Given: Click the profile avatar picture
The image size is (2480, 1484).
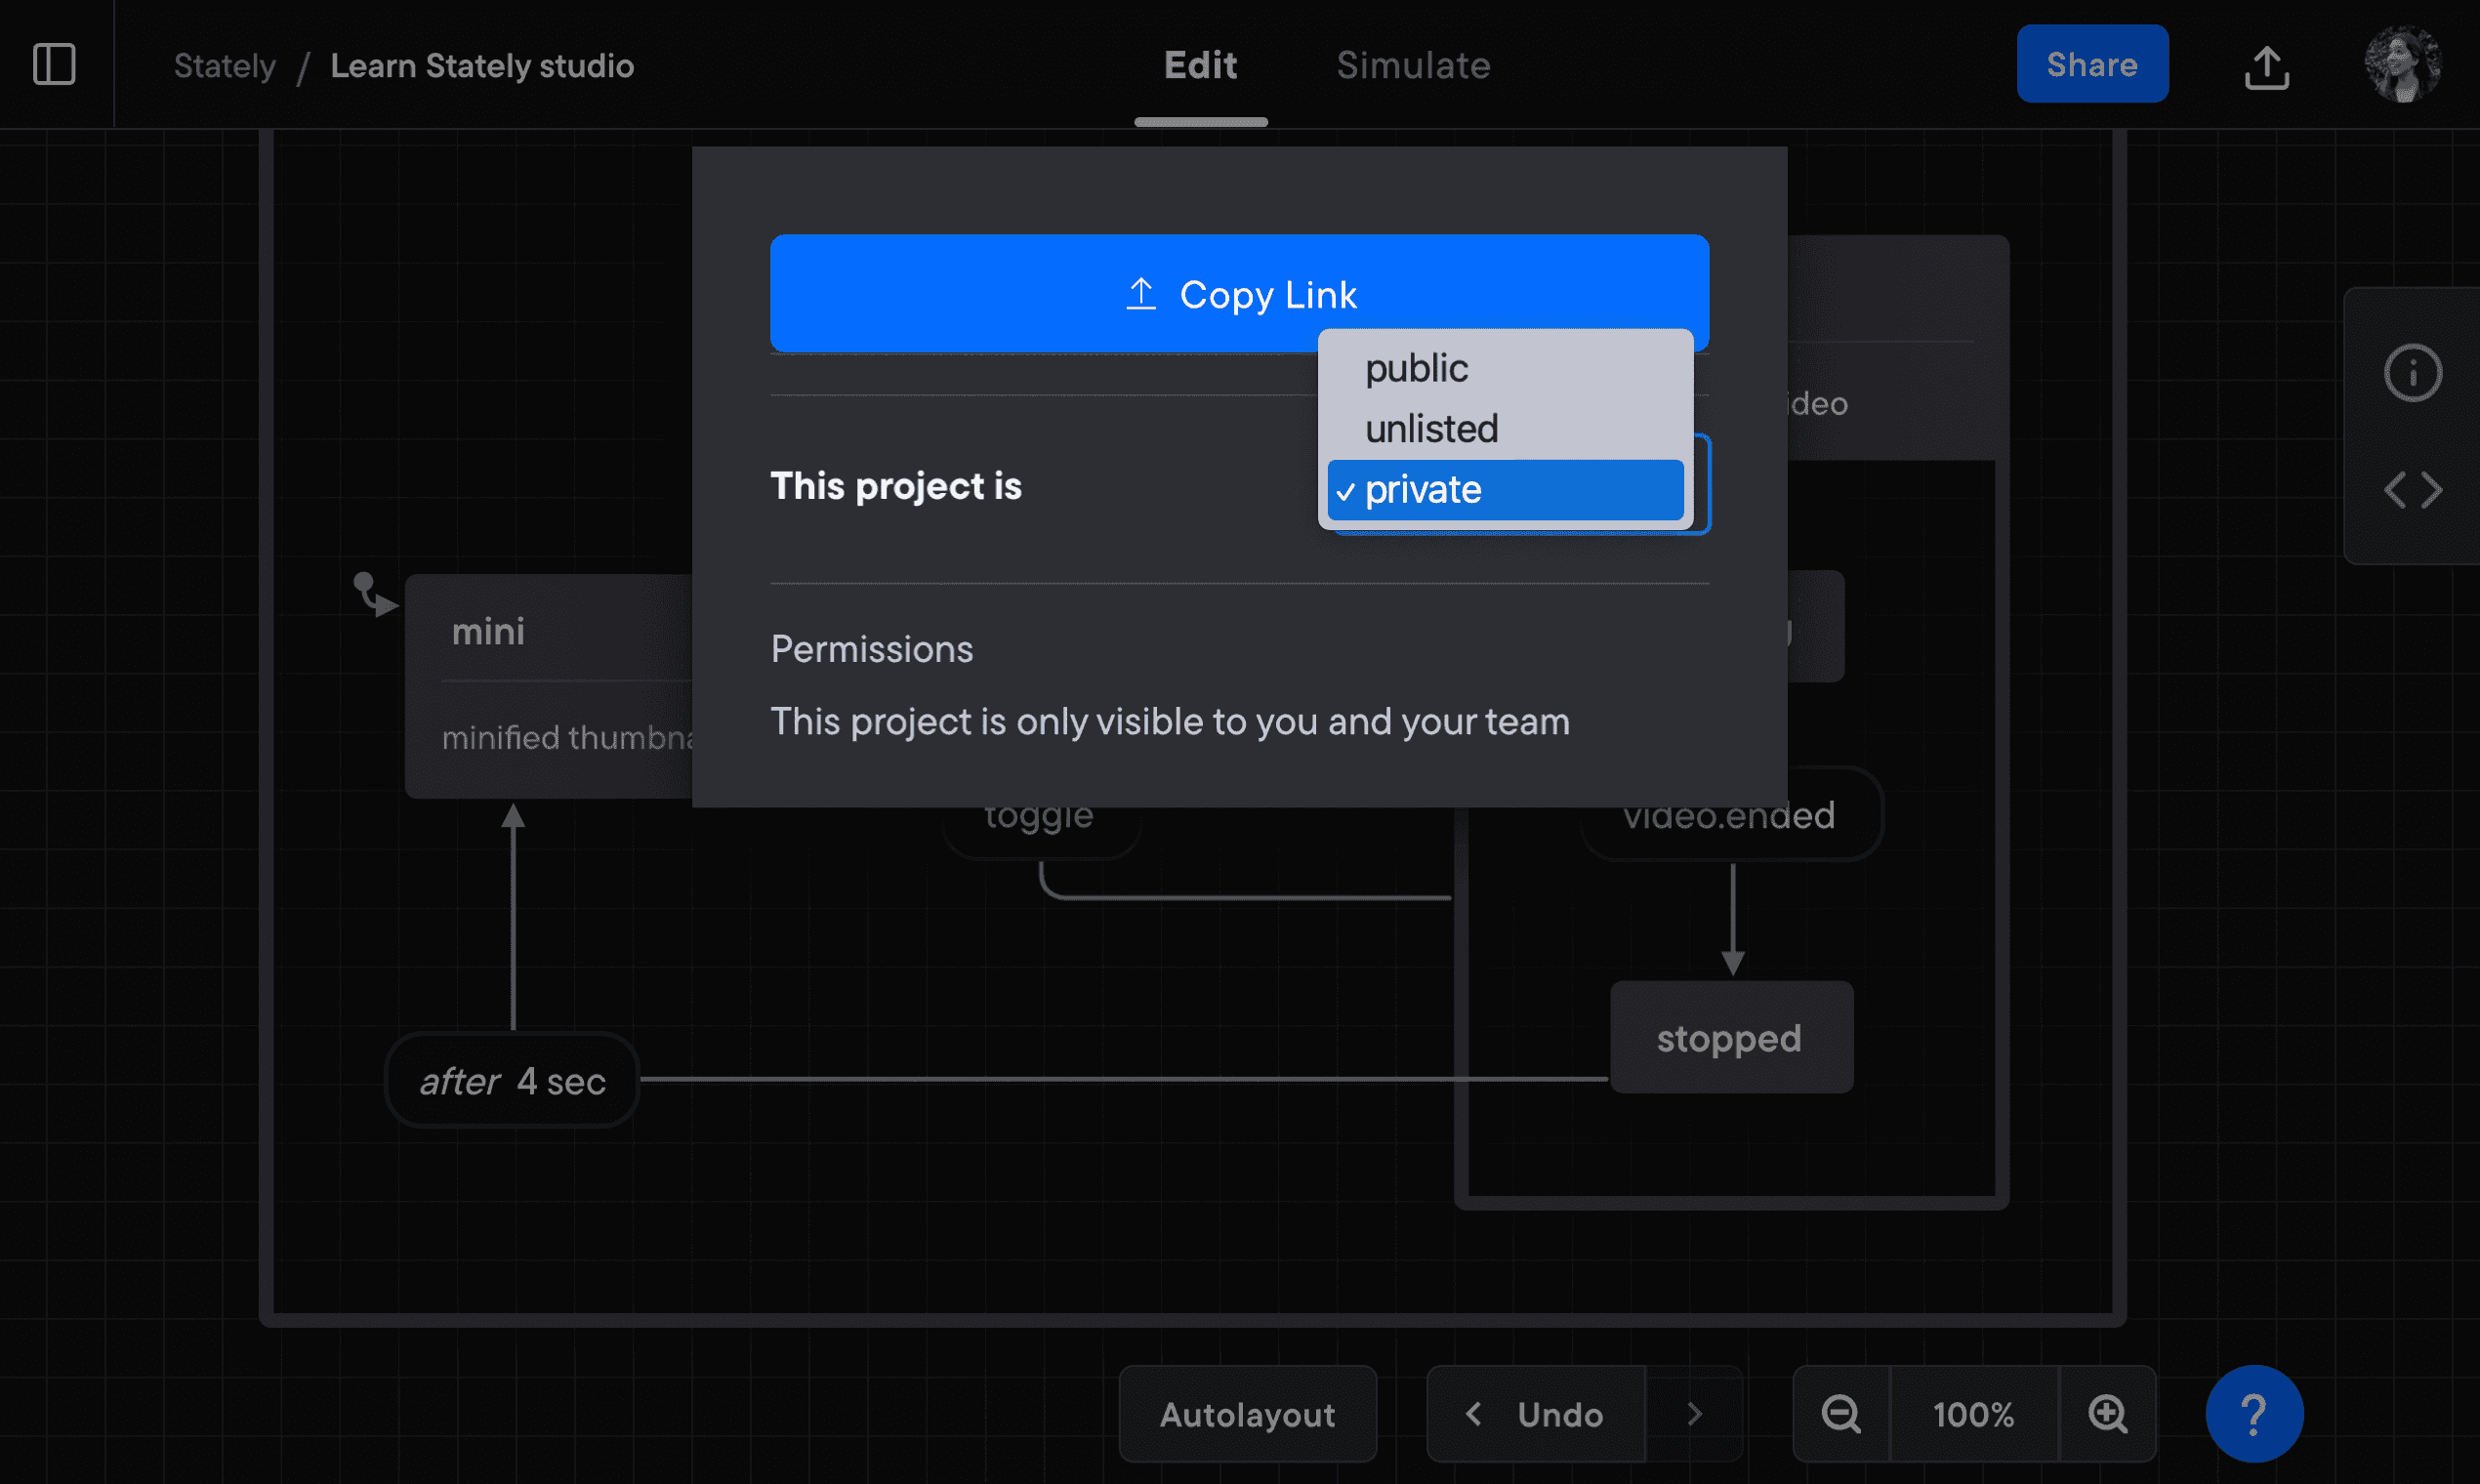Looking at the screenshot, I should (x=2404, y=63).
